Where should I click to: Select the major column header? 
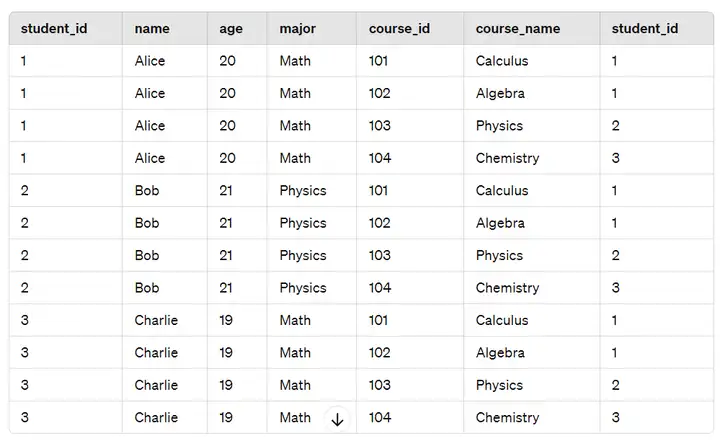(x=298, y=29)
